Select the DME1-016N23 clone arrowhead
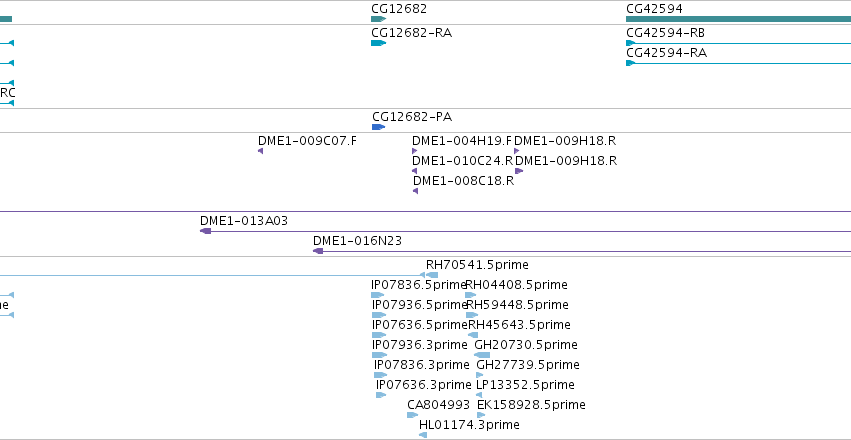This screenshot has height=440, width=851. tap(318, 251)
